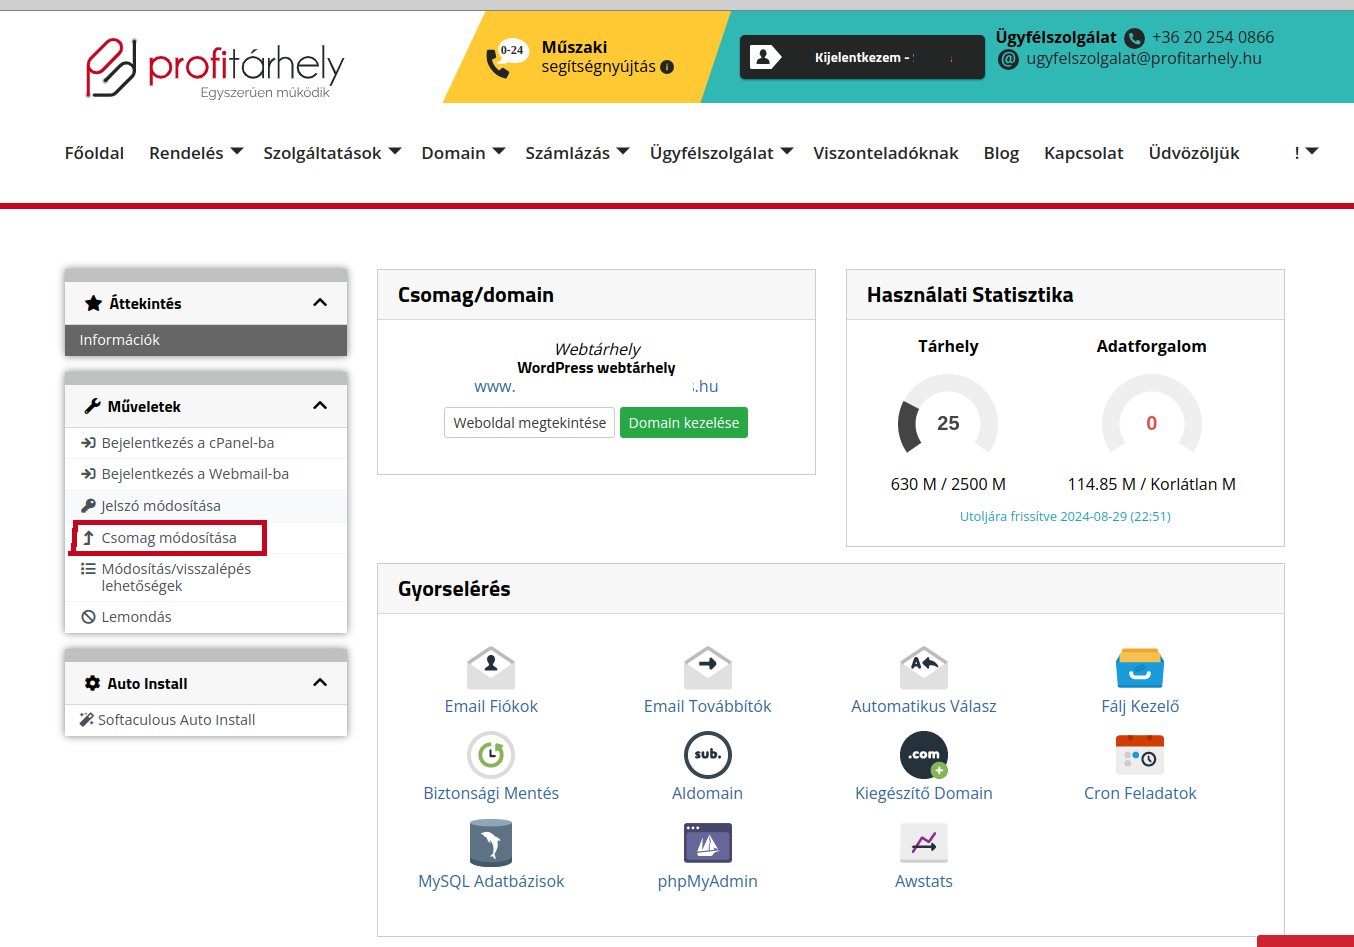Open the MySQL Adatbázisok dolphin icon
The width and height of the screenshot is (1354, 947).
pos(491,842)
